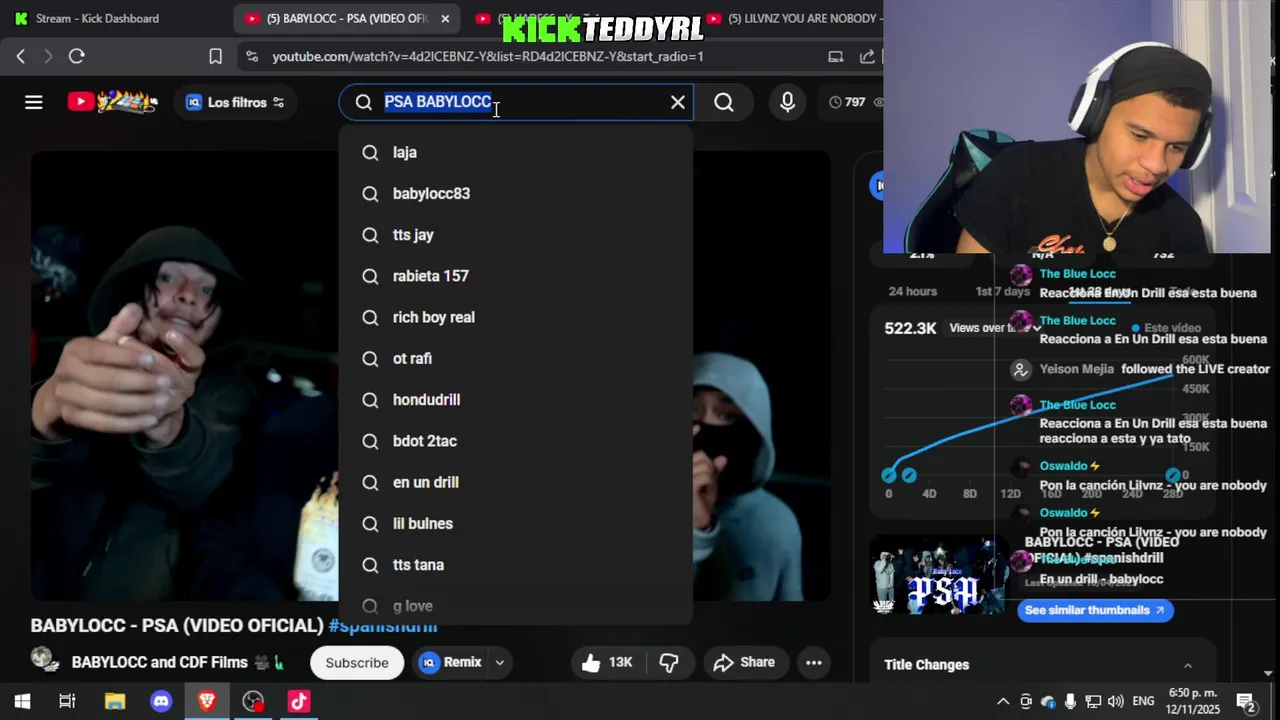1280x720 pixels.
Task: Choose the 'tts jay' suggestion
Action: (516, 235)
